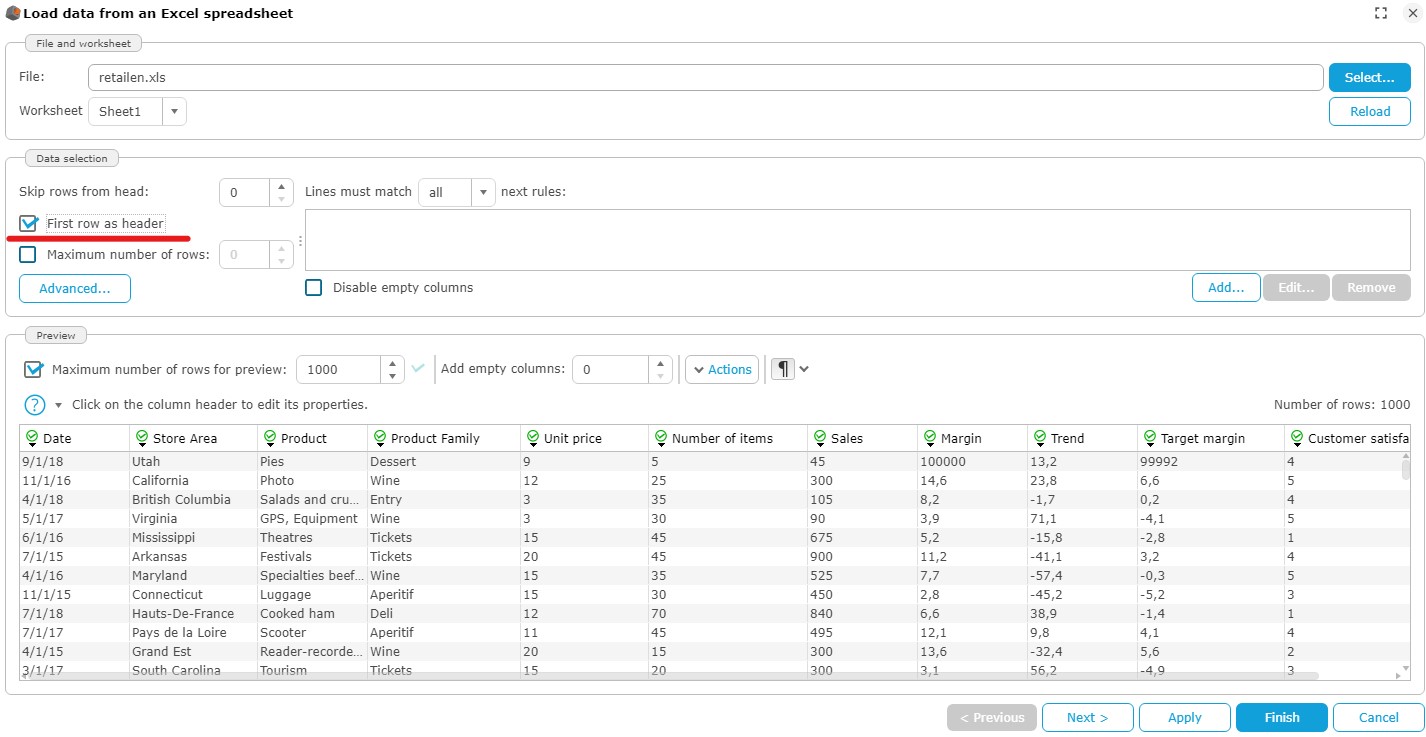The height and width of the screenshot is (737, 1426).
Task: Click the green status icon on Target margin column
Action: [x=1150, y=437]
